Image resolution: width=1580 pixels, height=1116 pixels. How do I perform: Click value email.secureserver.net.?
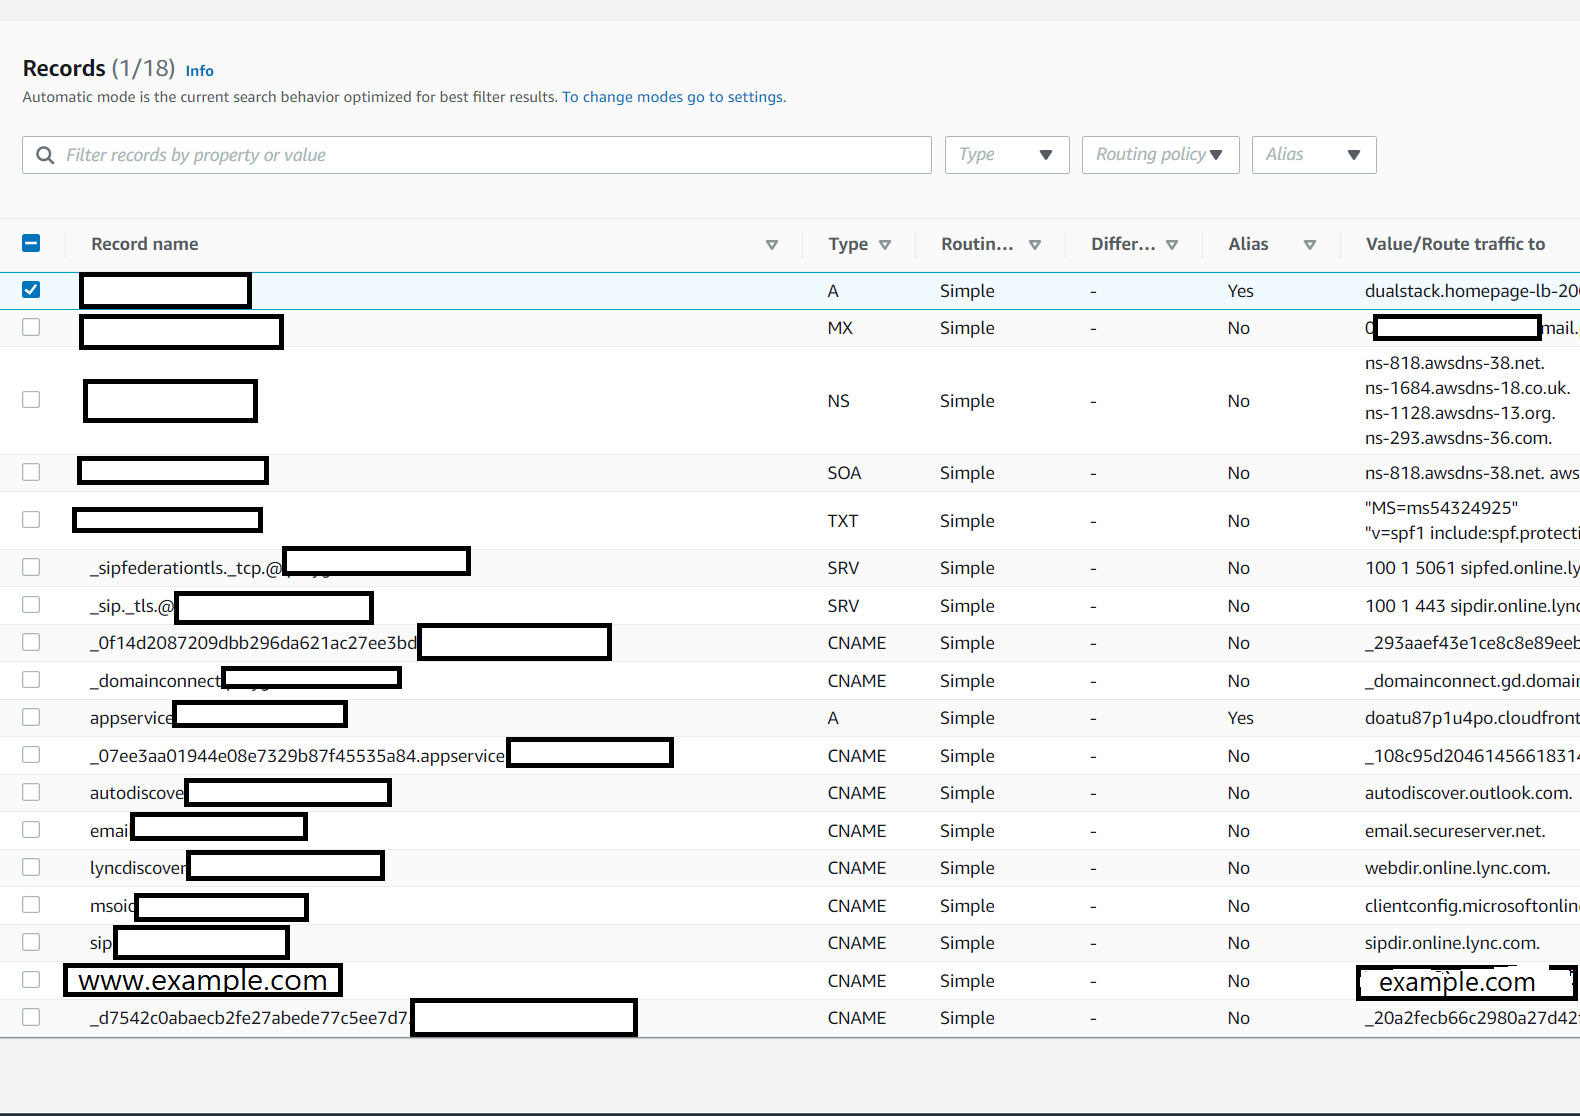click(1455, 831)
